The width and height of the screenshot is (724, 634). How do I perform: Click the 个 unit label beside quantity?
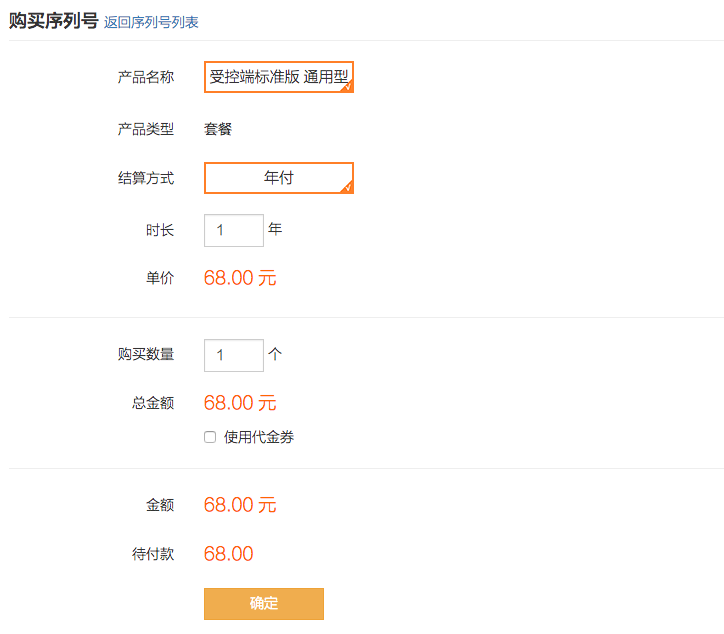pyautogui.click(x=275, y=354)
